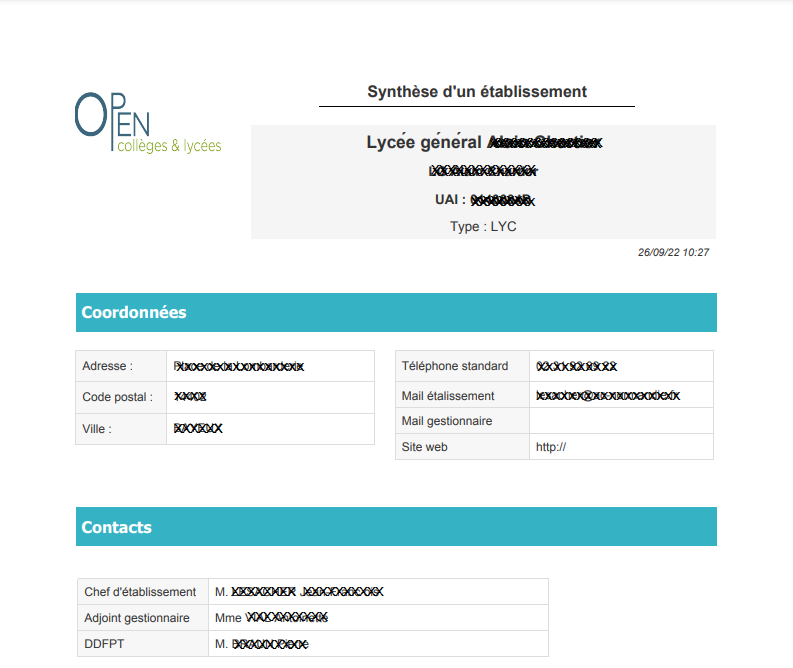The image size is (793, 668).
Task: Open the Mail établissement email address
Action: pyautogui.click(x=607, y=396)
